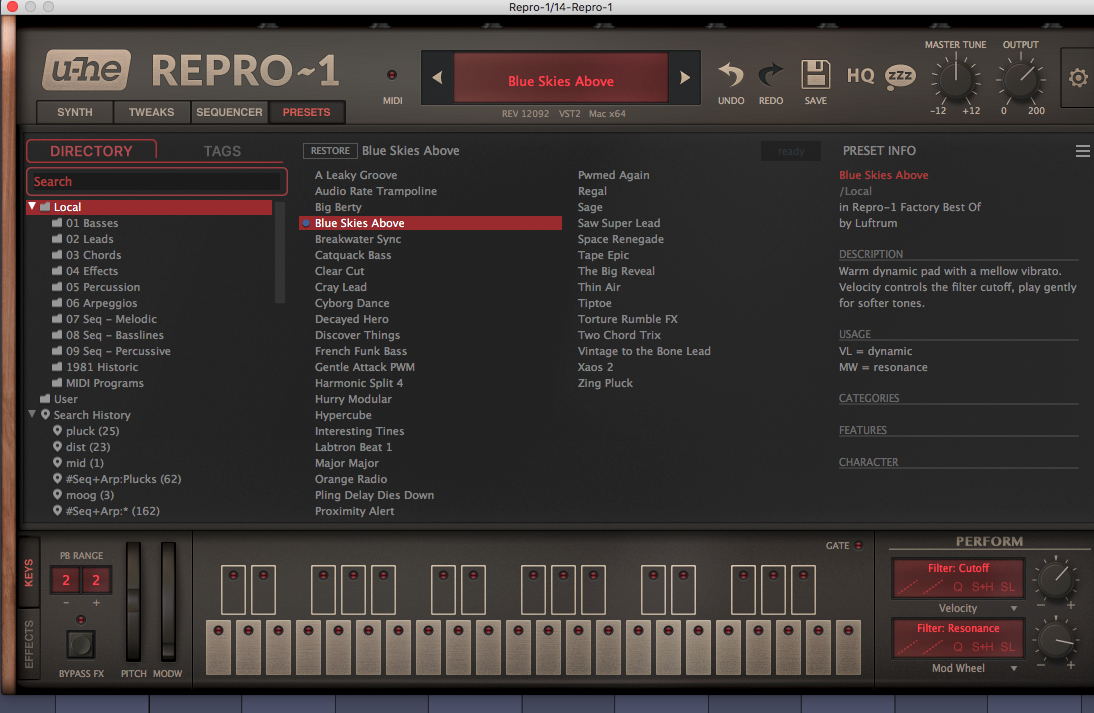Open the 04 Effects folder
This screenshot has height=713, width=1094.
(91, 271)
